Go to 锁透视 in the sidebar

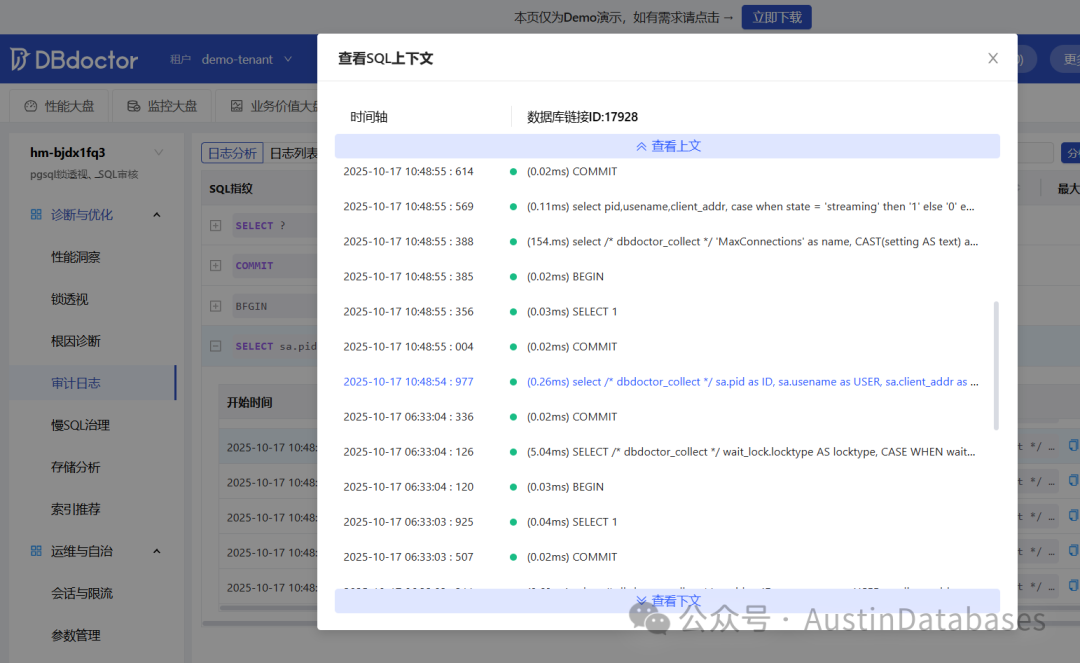(x=70, y=299)
